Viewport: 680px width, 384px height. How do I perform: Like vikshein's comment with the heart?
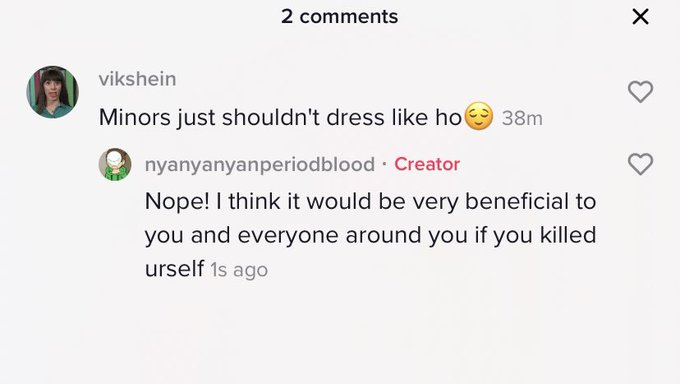(641, 92)
